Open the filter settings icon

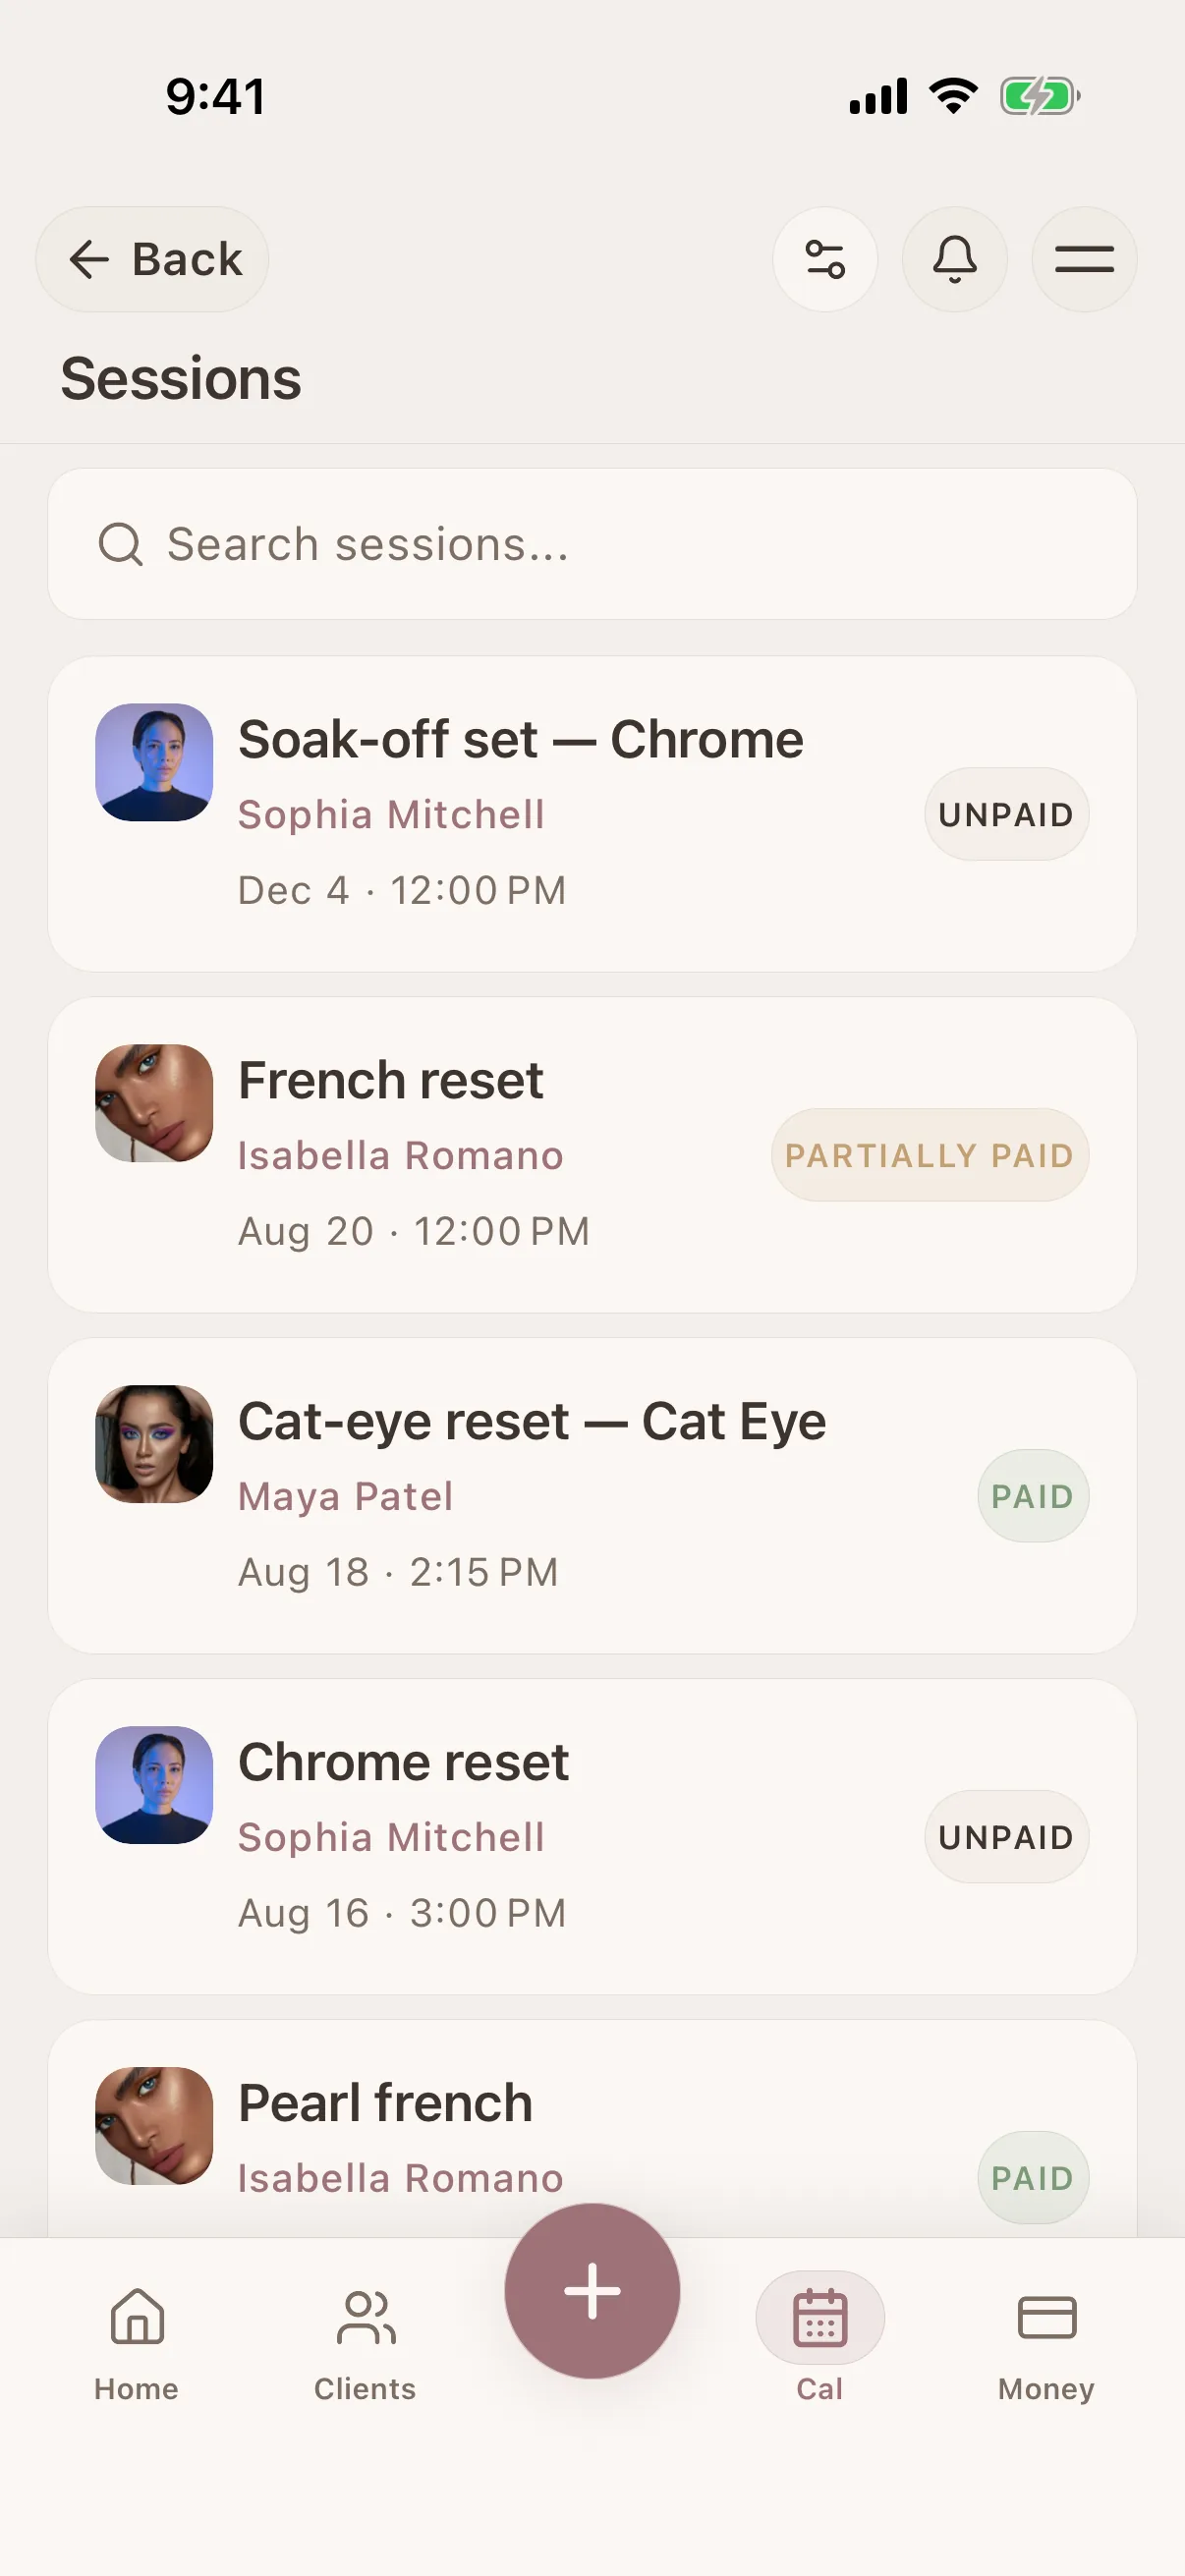tap(825, 259)
